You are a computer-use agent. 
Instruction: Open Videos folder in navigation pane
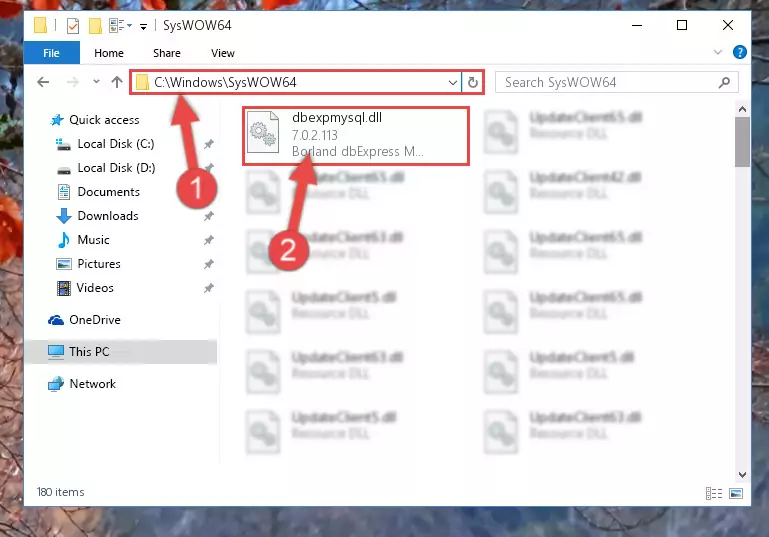point(95,288)
